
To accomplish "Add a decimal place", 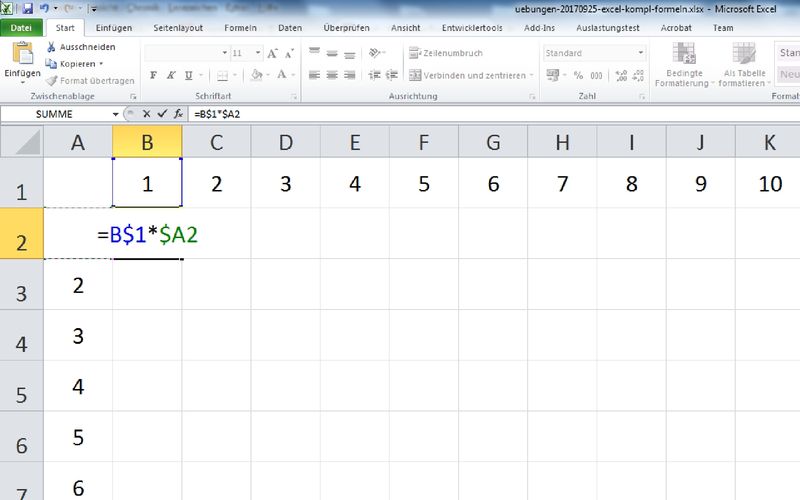I will point(621,76).
